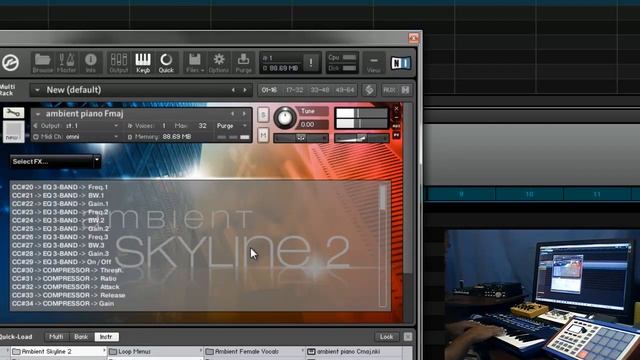Toggle the instrument PV button
This screenshot has width=640, height=360.
pos(396,135)
